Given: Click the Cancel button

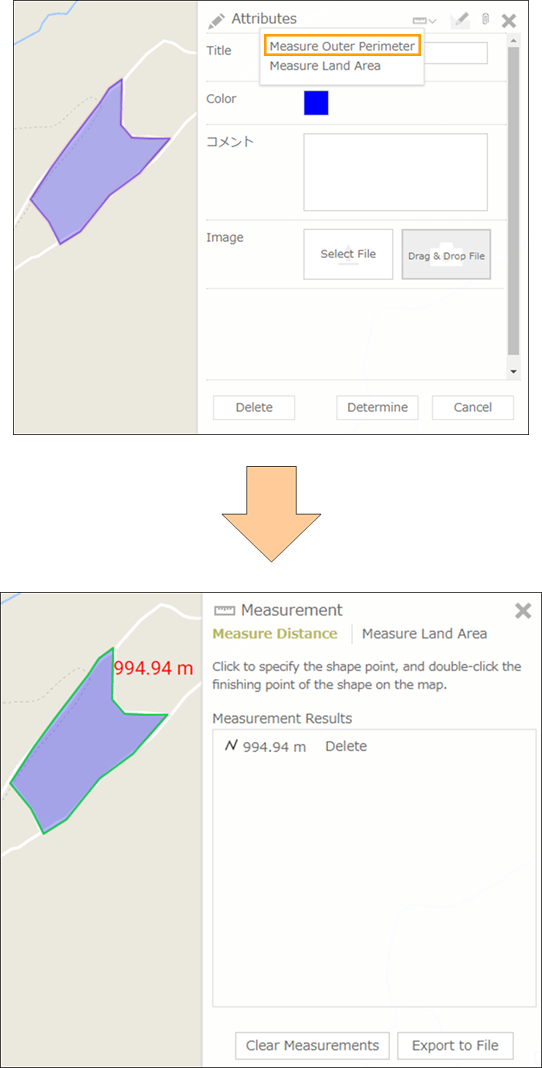Looking at the screenshot, I should pyautogui.click(x=473, y=407).
